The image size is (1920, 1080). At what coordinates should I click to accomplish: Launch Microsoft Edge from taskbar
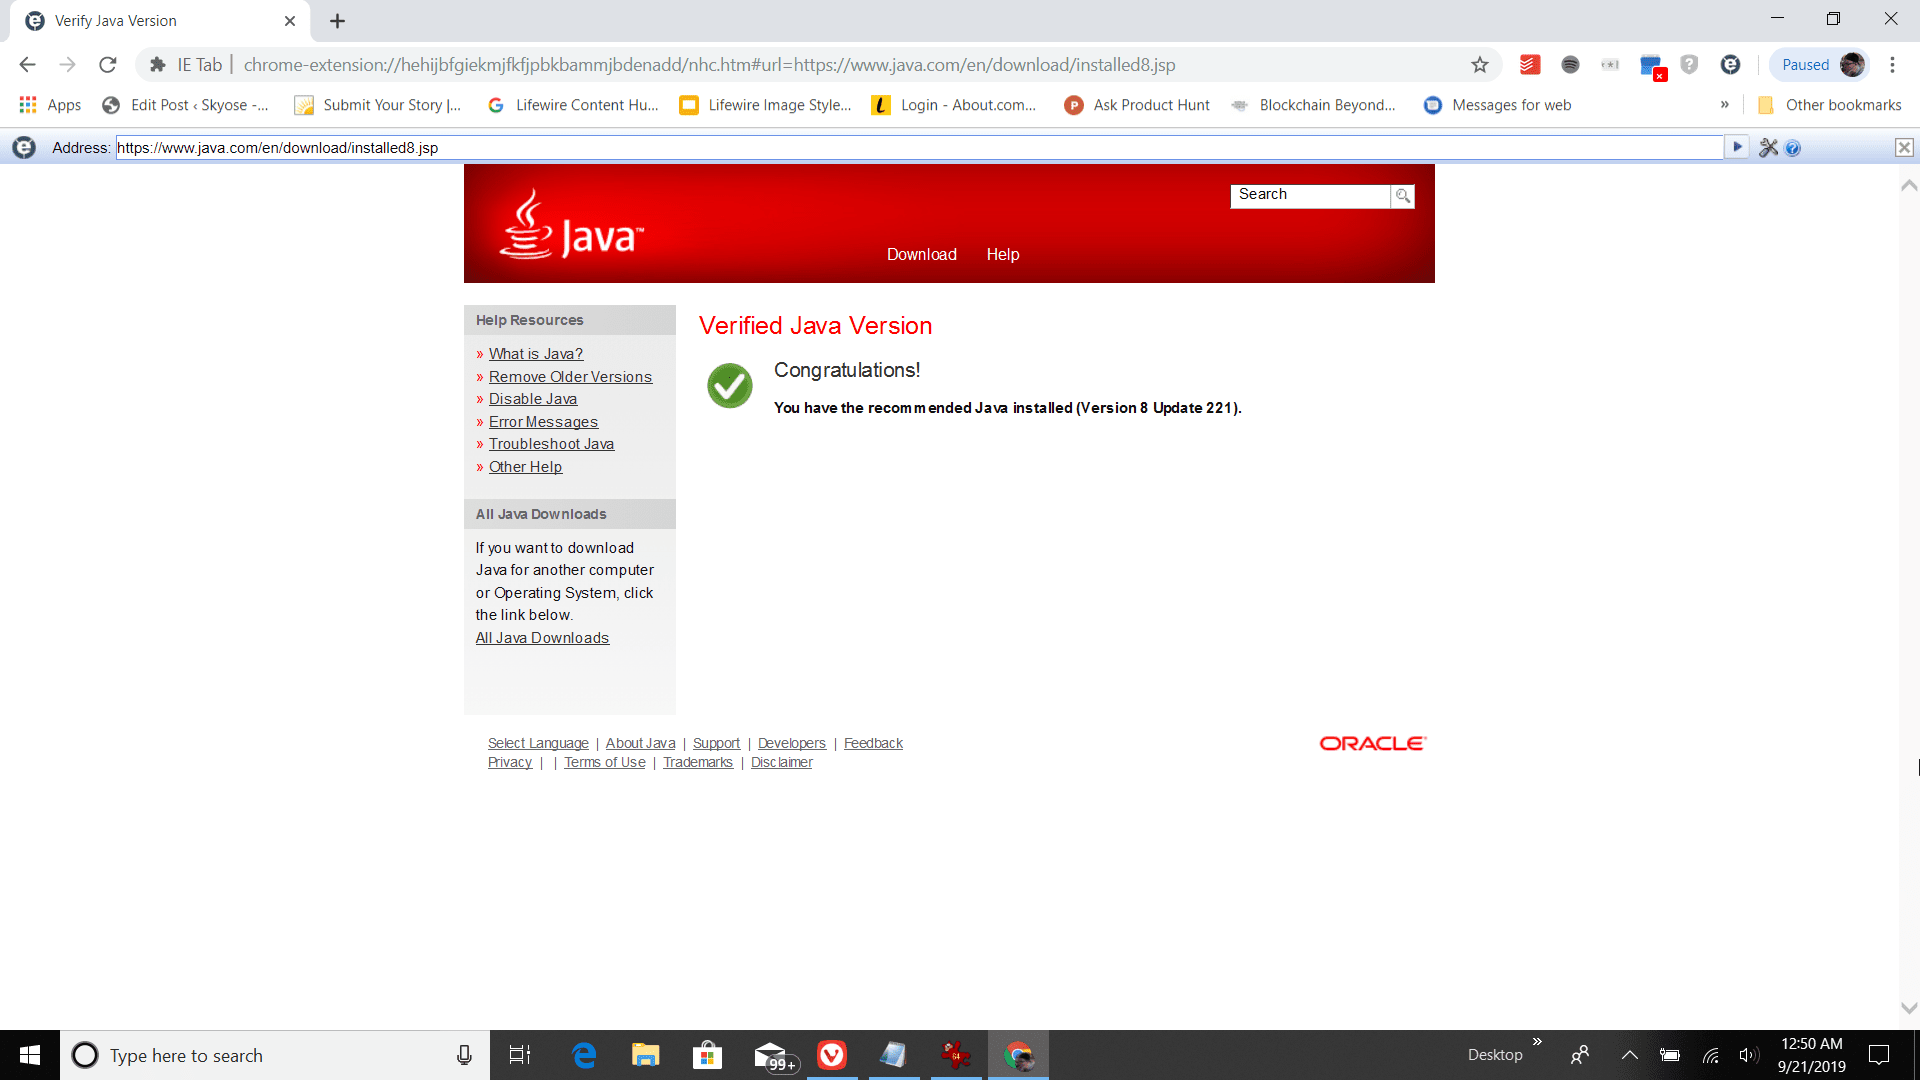point(584,1055)
